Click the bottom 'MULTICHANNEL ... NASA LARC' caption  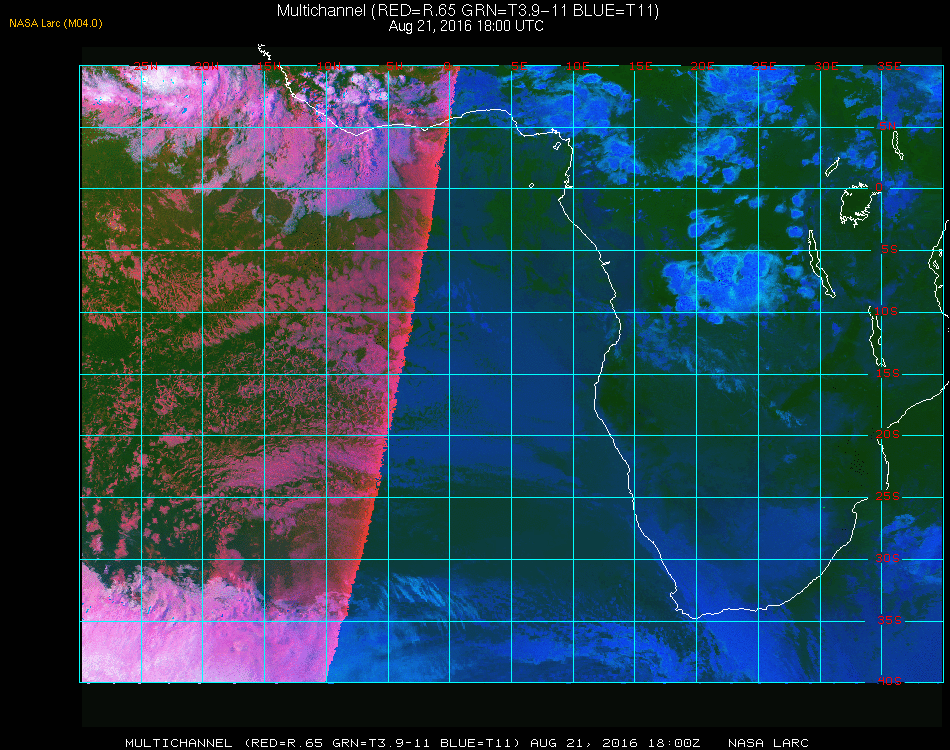coord(467,743)
